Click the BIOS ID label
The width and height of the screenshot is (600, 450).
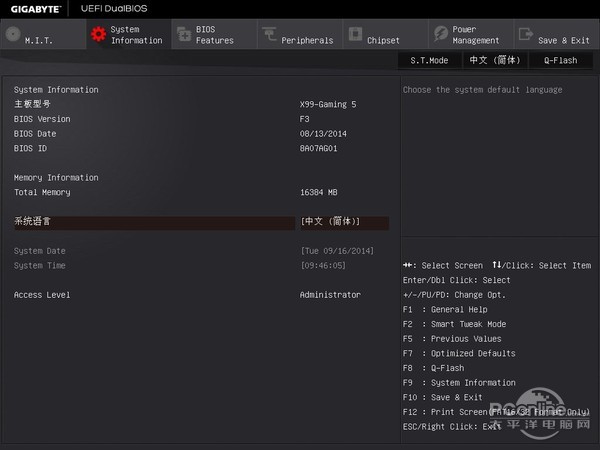(x=30, y=148)
